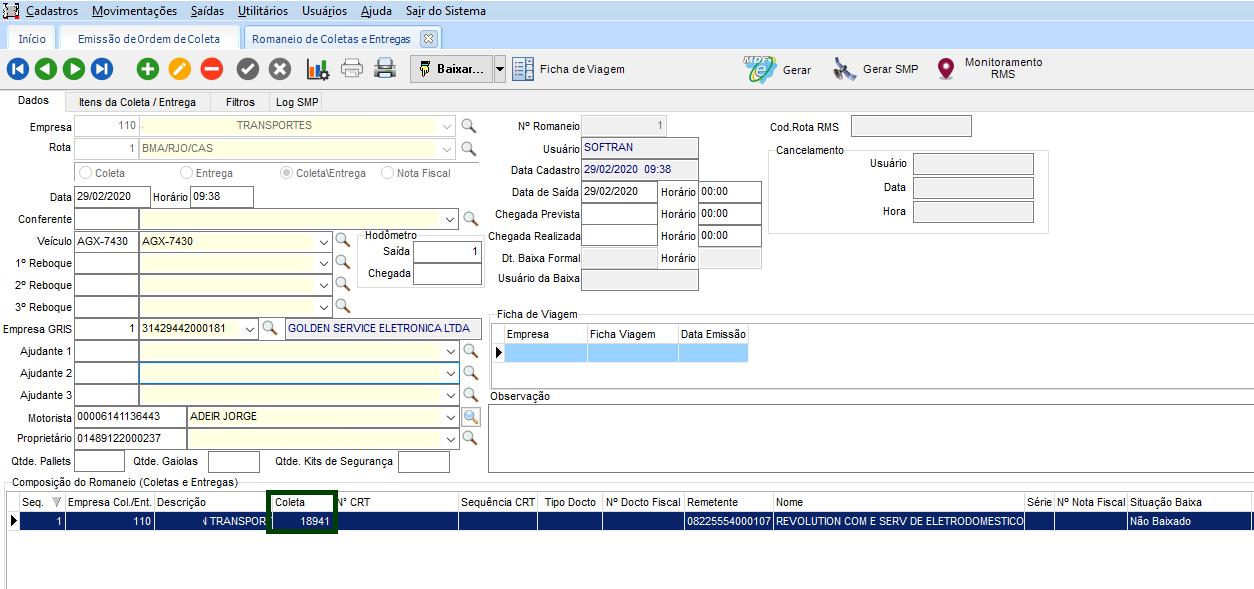Click the green add new record icon
Image resolution: width=1254 pixels, height=589 pixels.
click(x=148, y=69)
